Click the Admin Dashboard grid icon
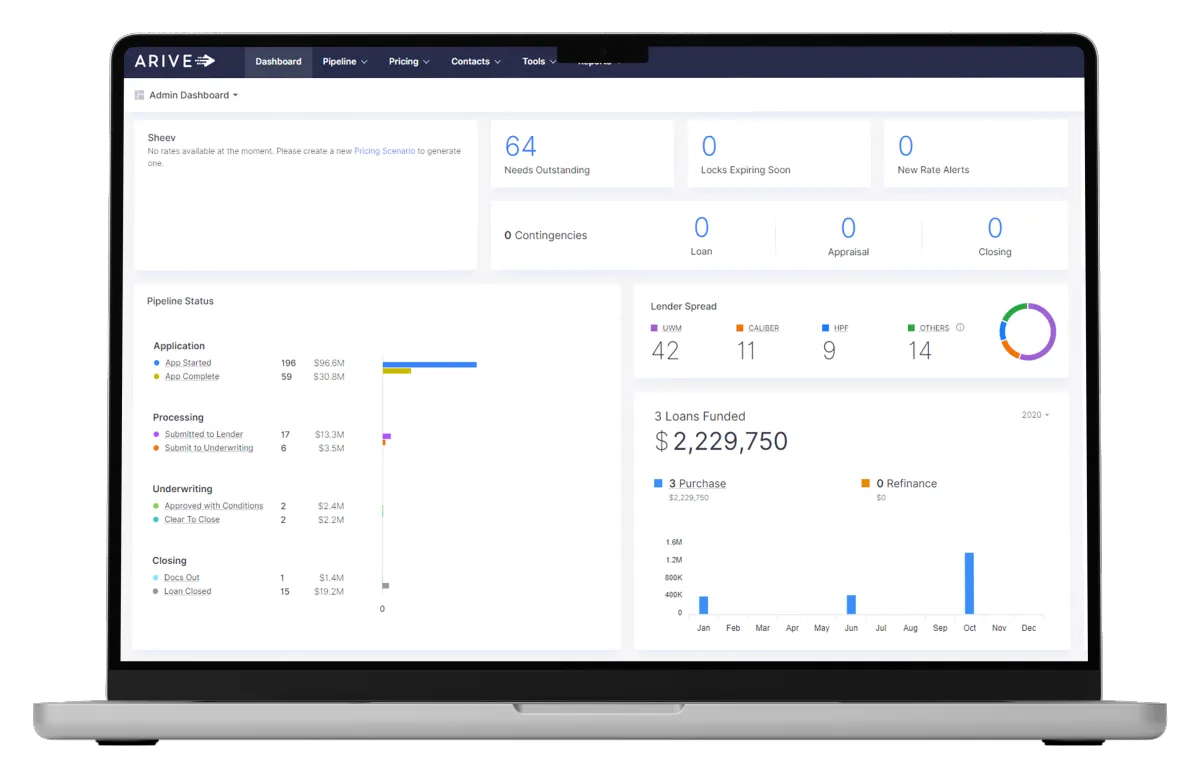The image size is (1200, 770). coord(140,95)
